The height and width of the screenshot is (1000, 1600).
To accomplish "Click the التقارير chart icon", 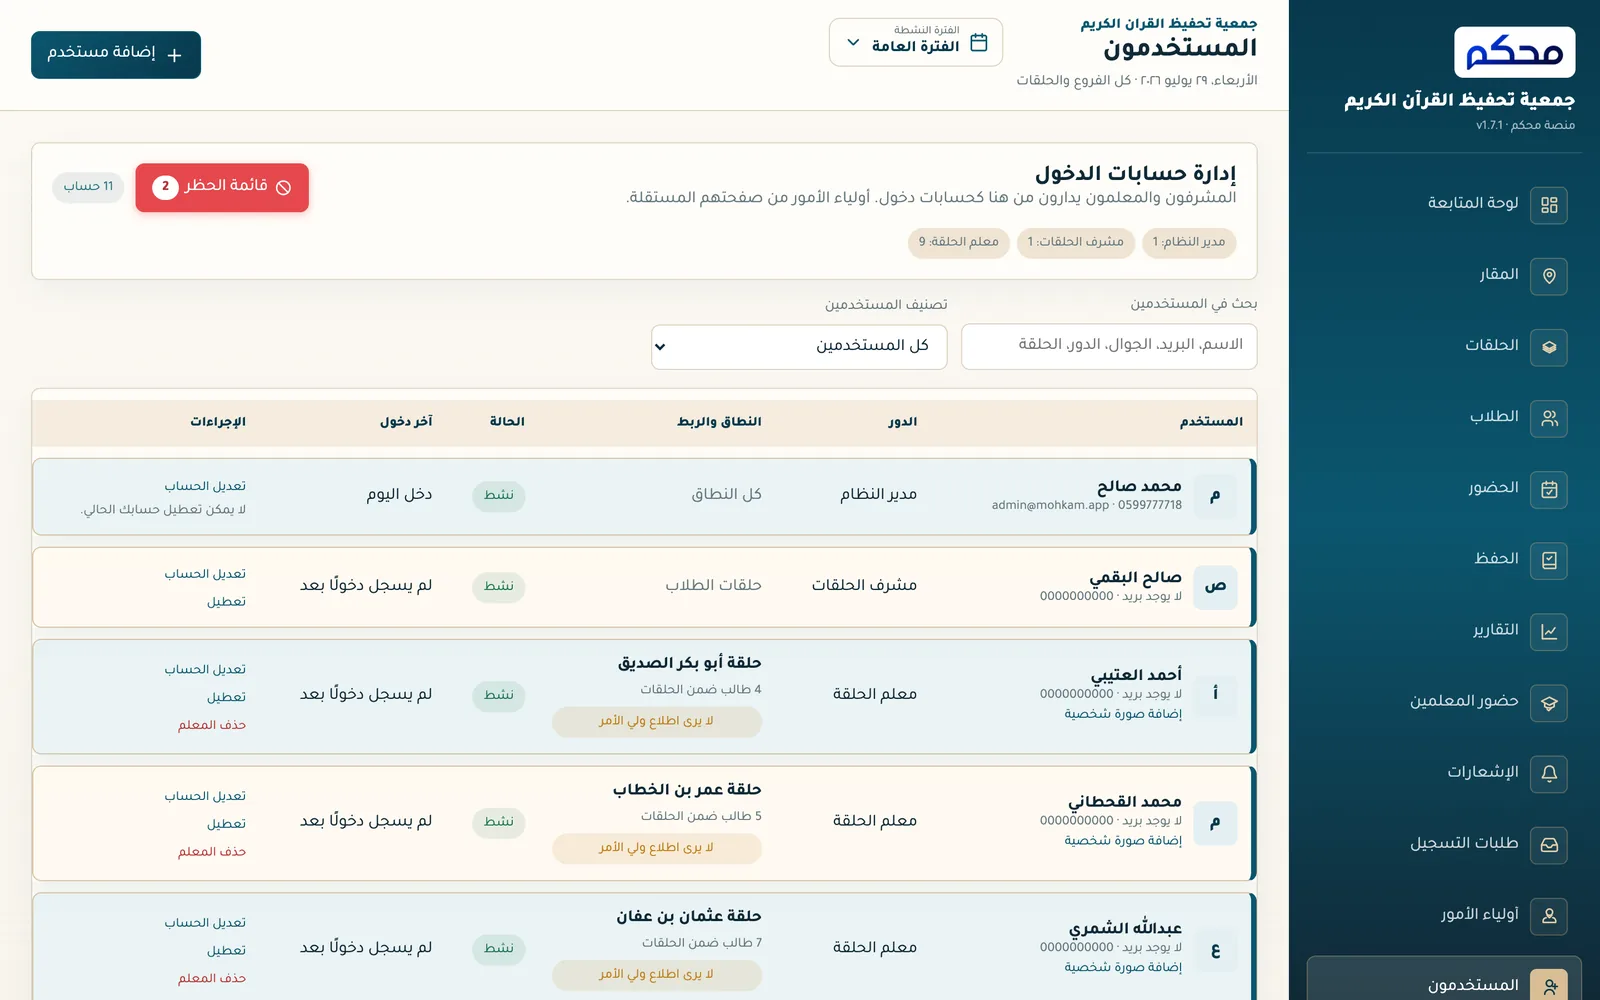I will (1549, 632).
